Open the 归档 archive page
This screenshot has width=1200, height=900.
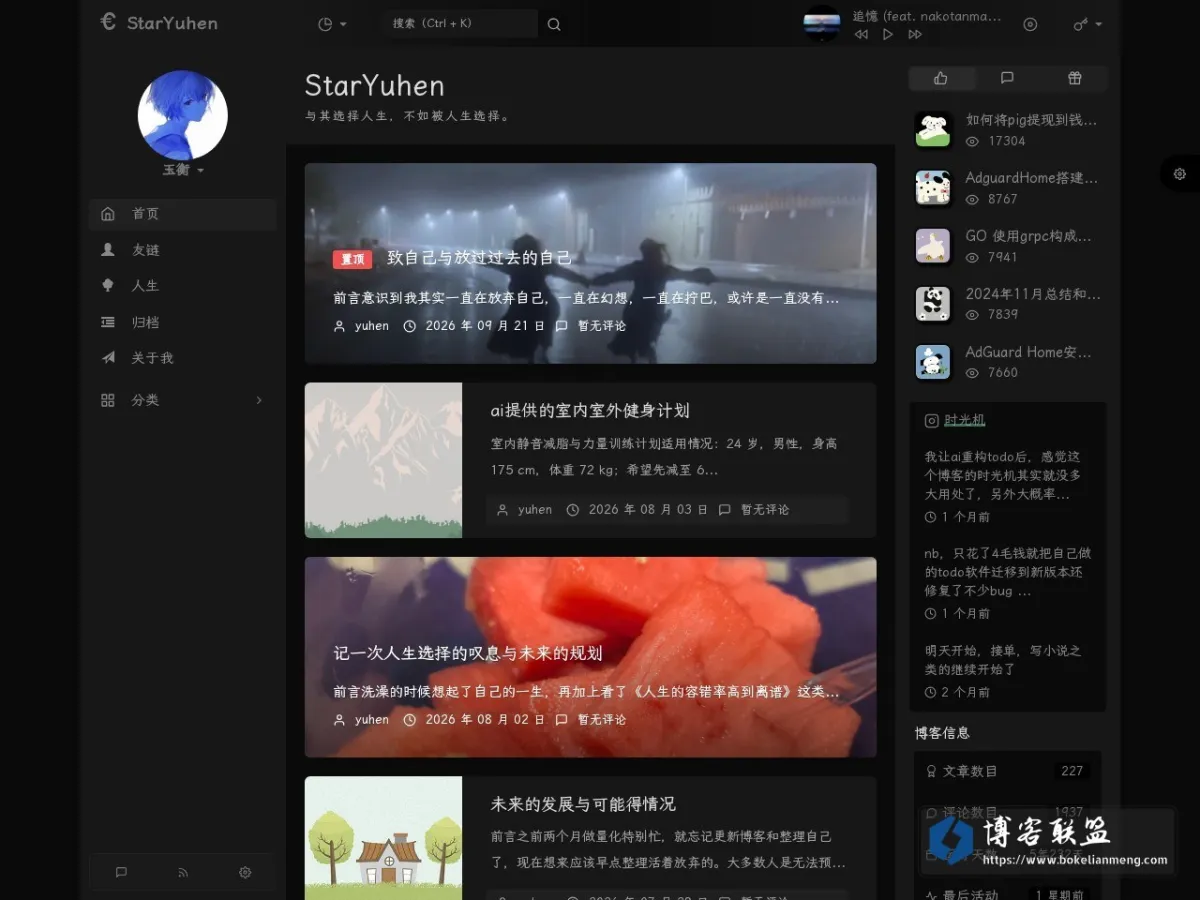182,322
